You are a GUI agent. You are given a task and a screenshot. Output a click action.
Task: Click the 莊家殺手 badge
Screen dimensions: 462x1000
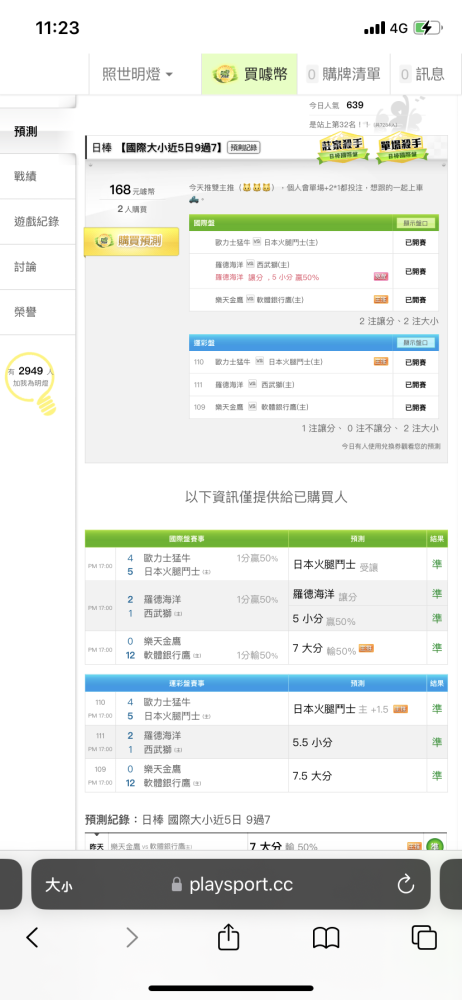tap(345, 149)
